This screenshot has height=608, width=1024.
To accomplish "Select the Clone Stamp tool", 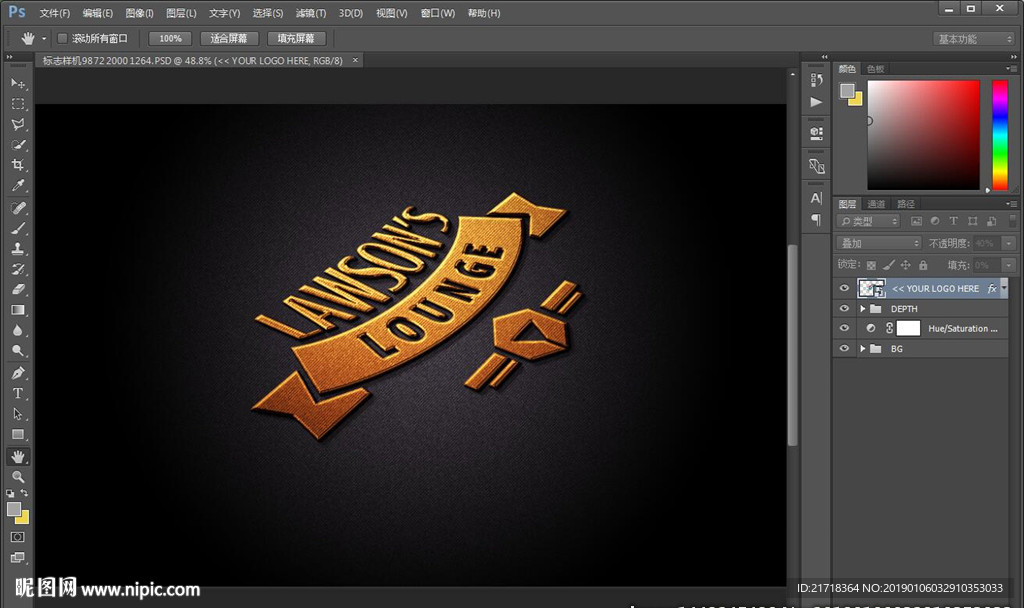I will [18, 248].
